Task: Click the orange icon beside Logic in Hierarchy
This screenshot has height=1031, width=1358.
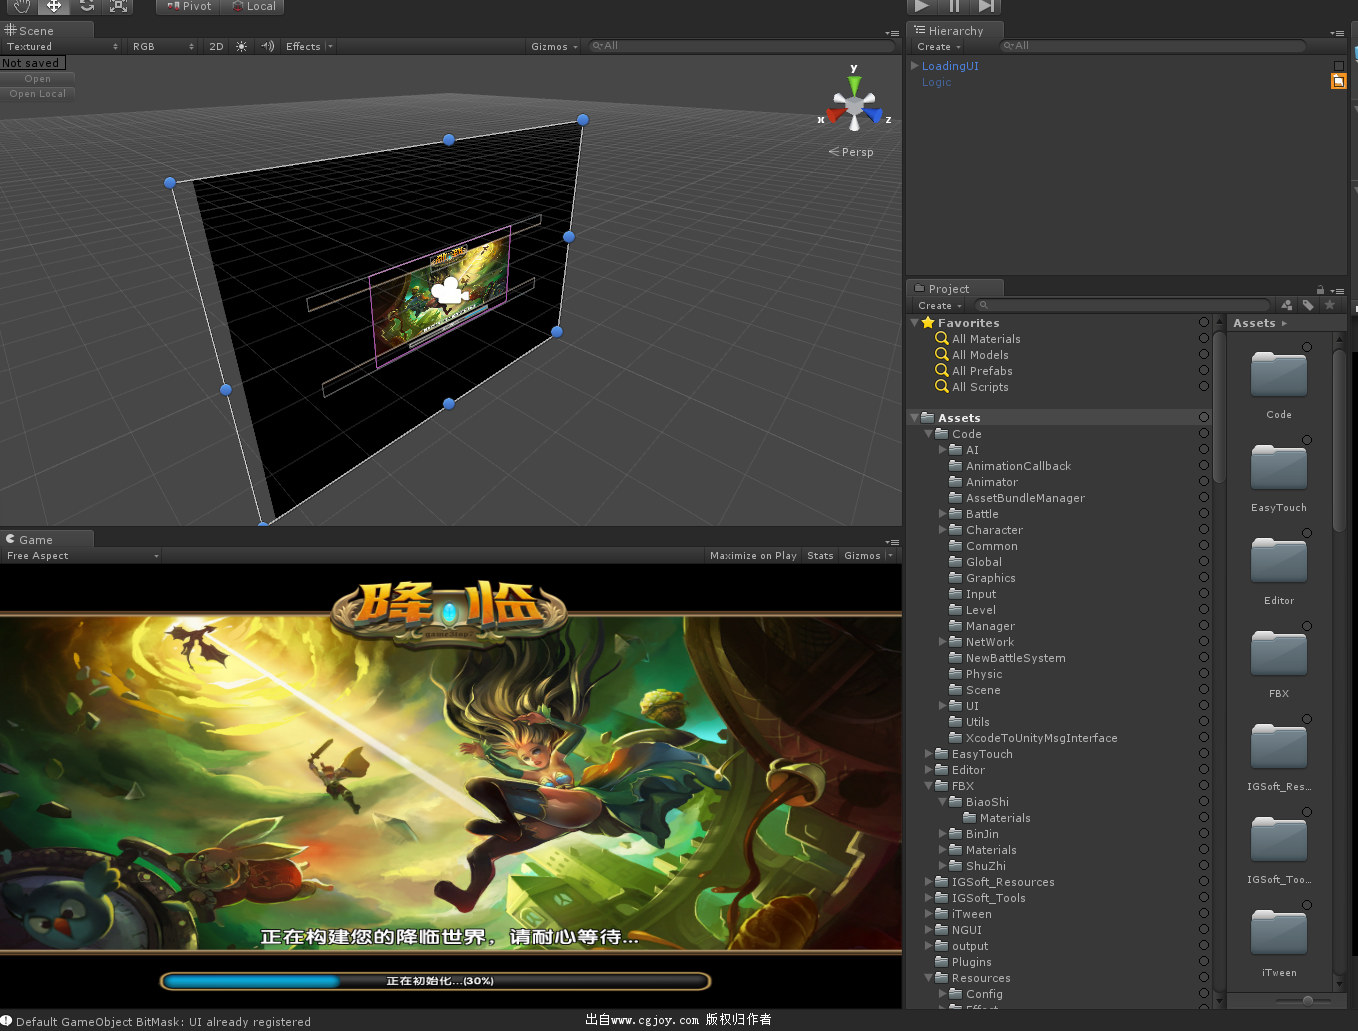Action: tap(1338, 81)
